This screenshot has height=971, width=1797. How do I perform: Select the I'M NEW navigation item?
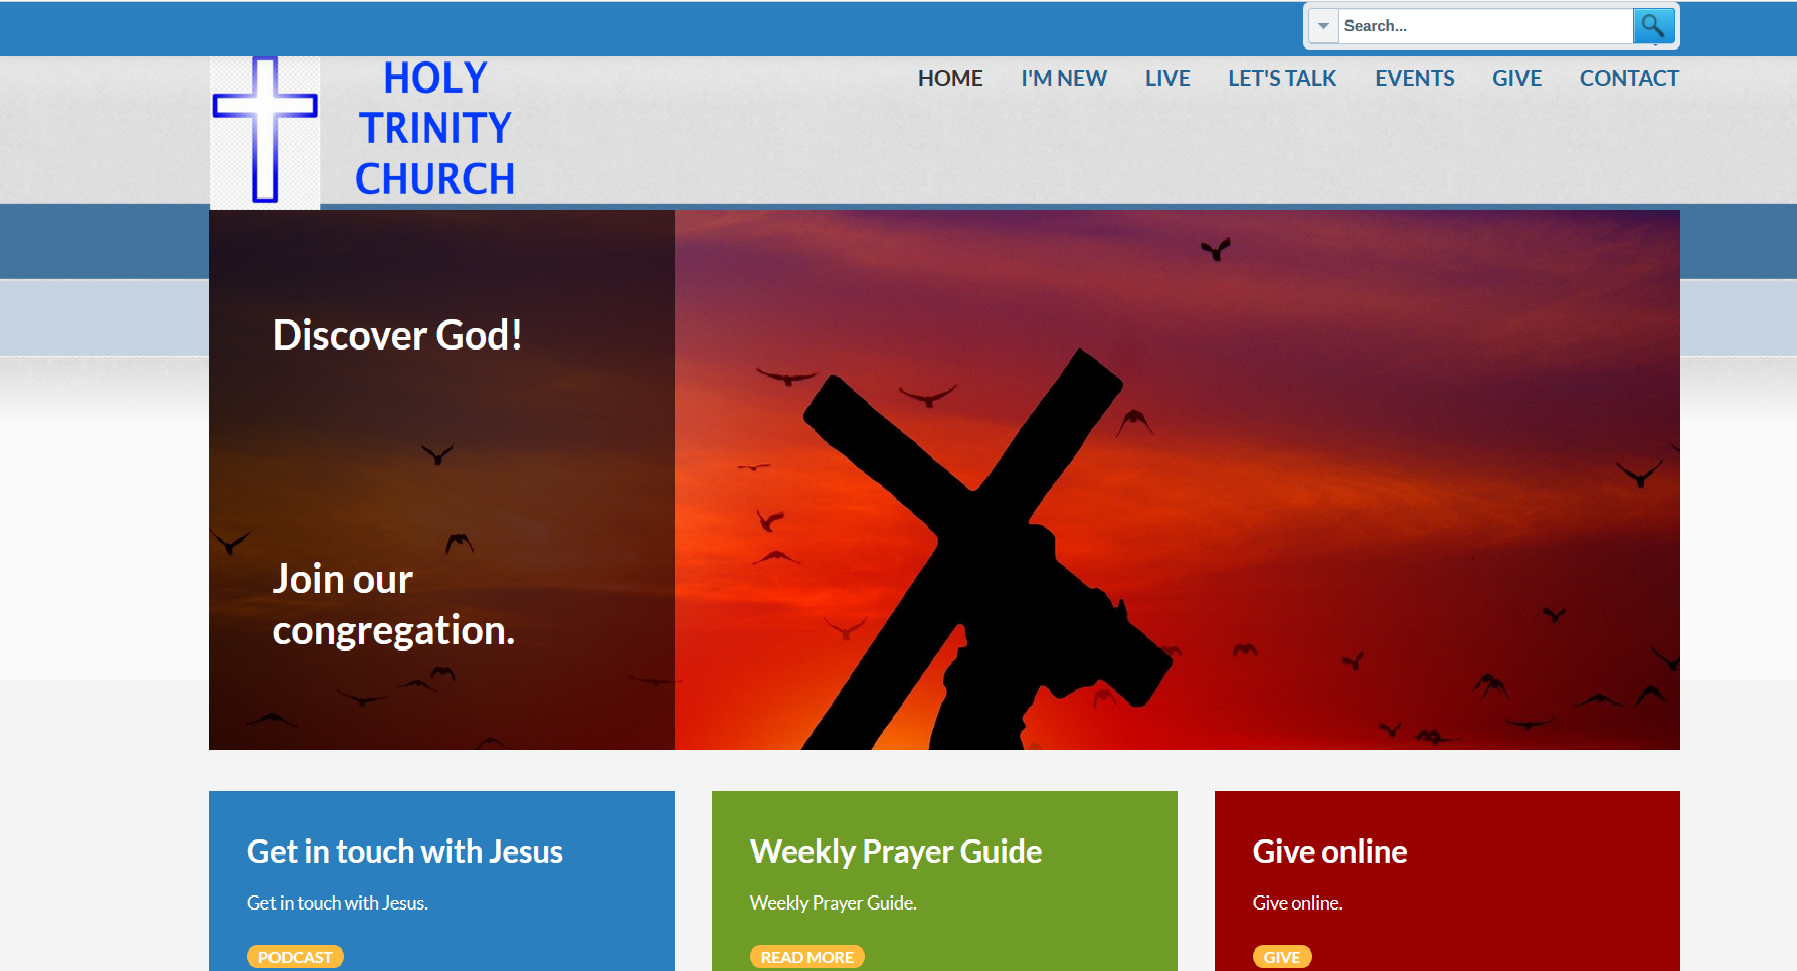click(x=1063, y=77)
